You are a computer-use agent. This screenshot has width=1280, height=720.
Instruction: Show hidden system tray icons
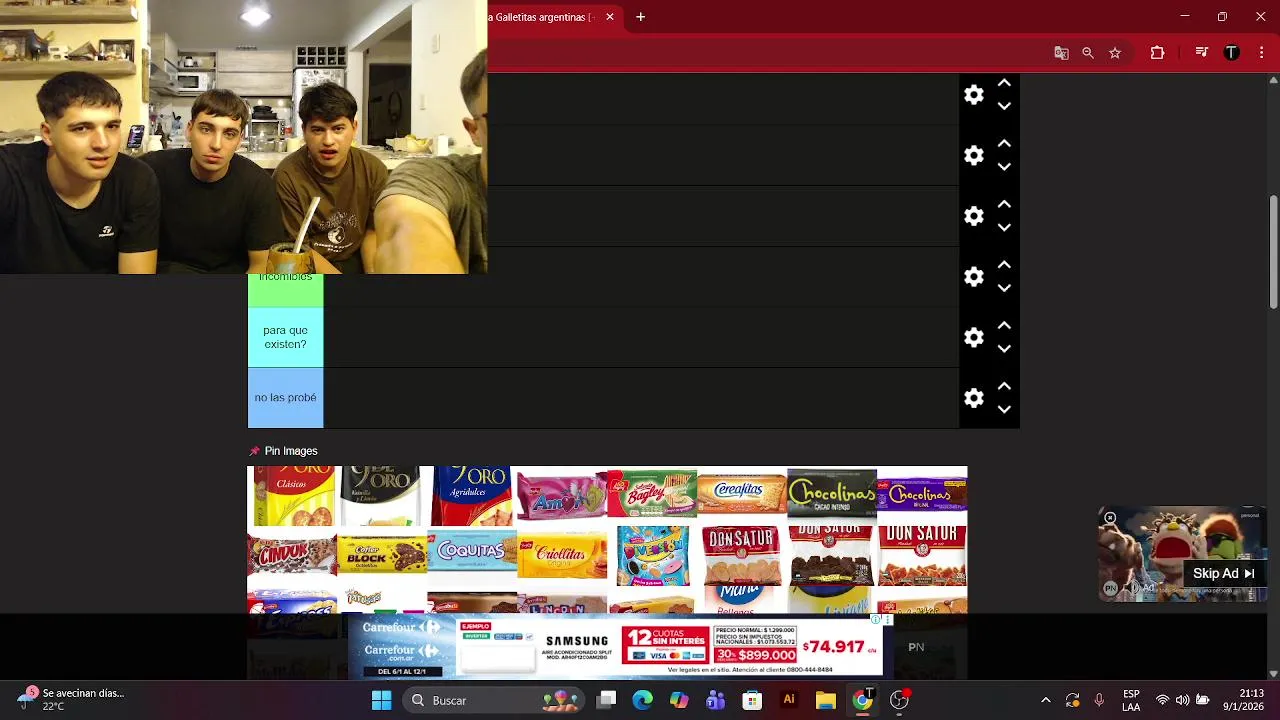(1046, 700)
